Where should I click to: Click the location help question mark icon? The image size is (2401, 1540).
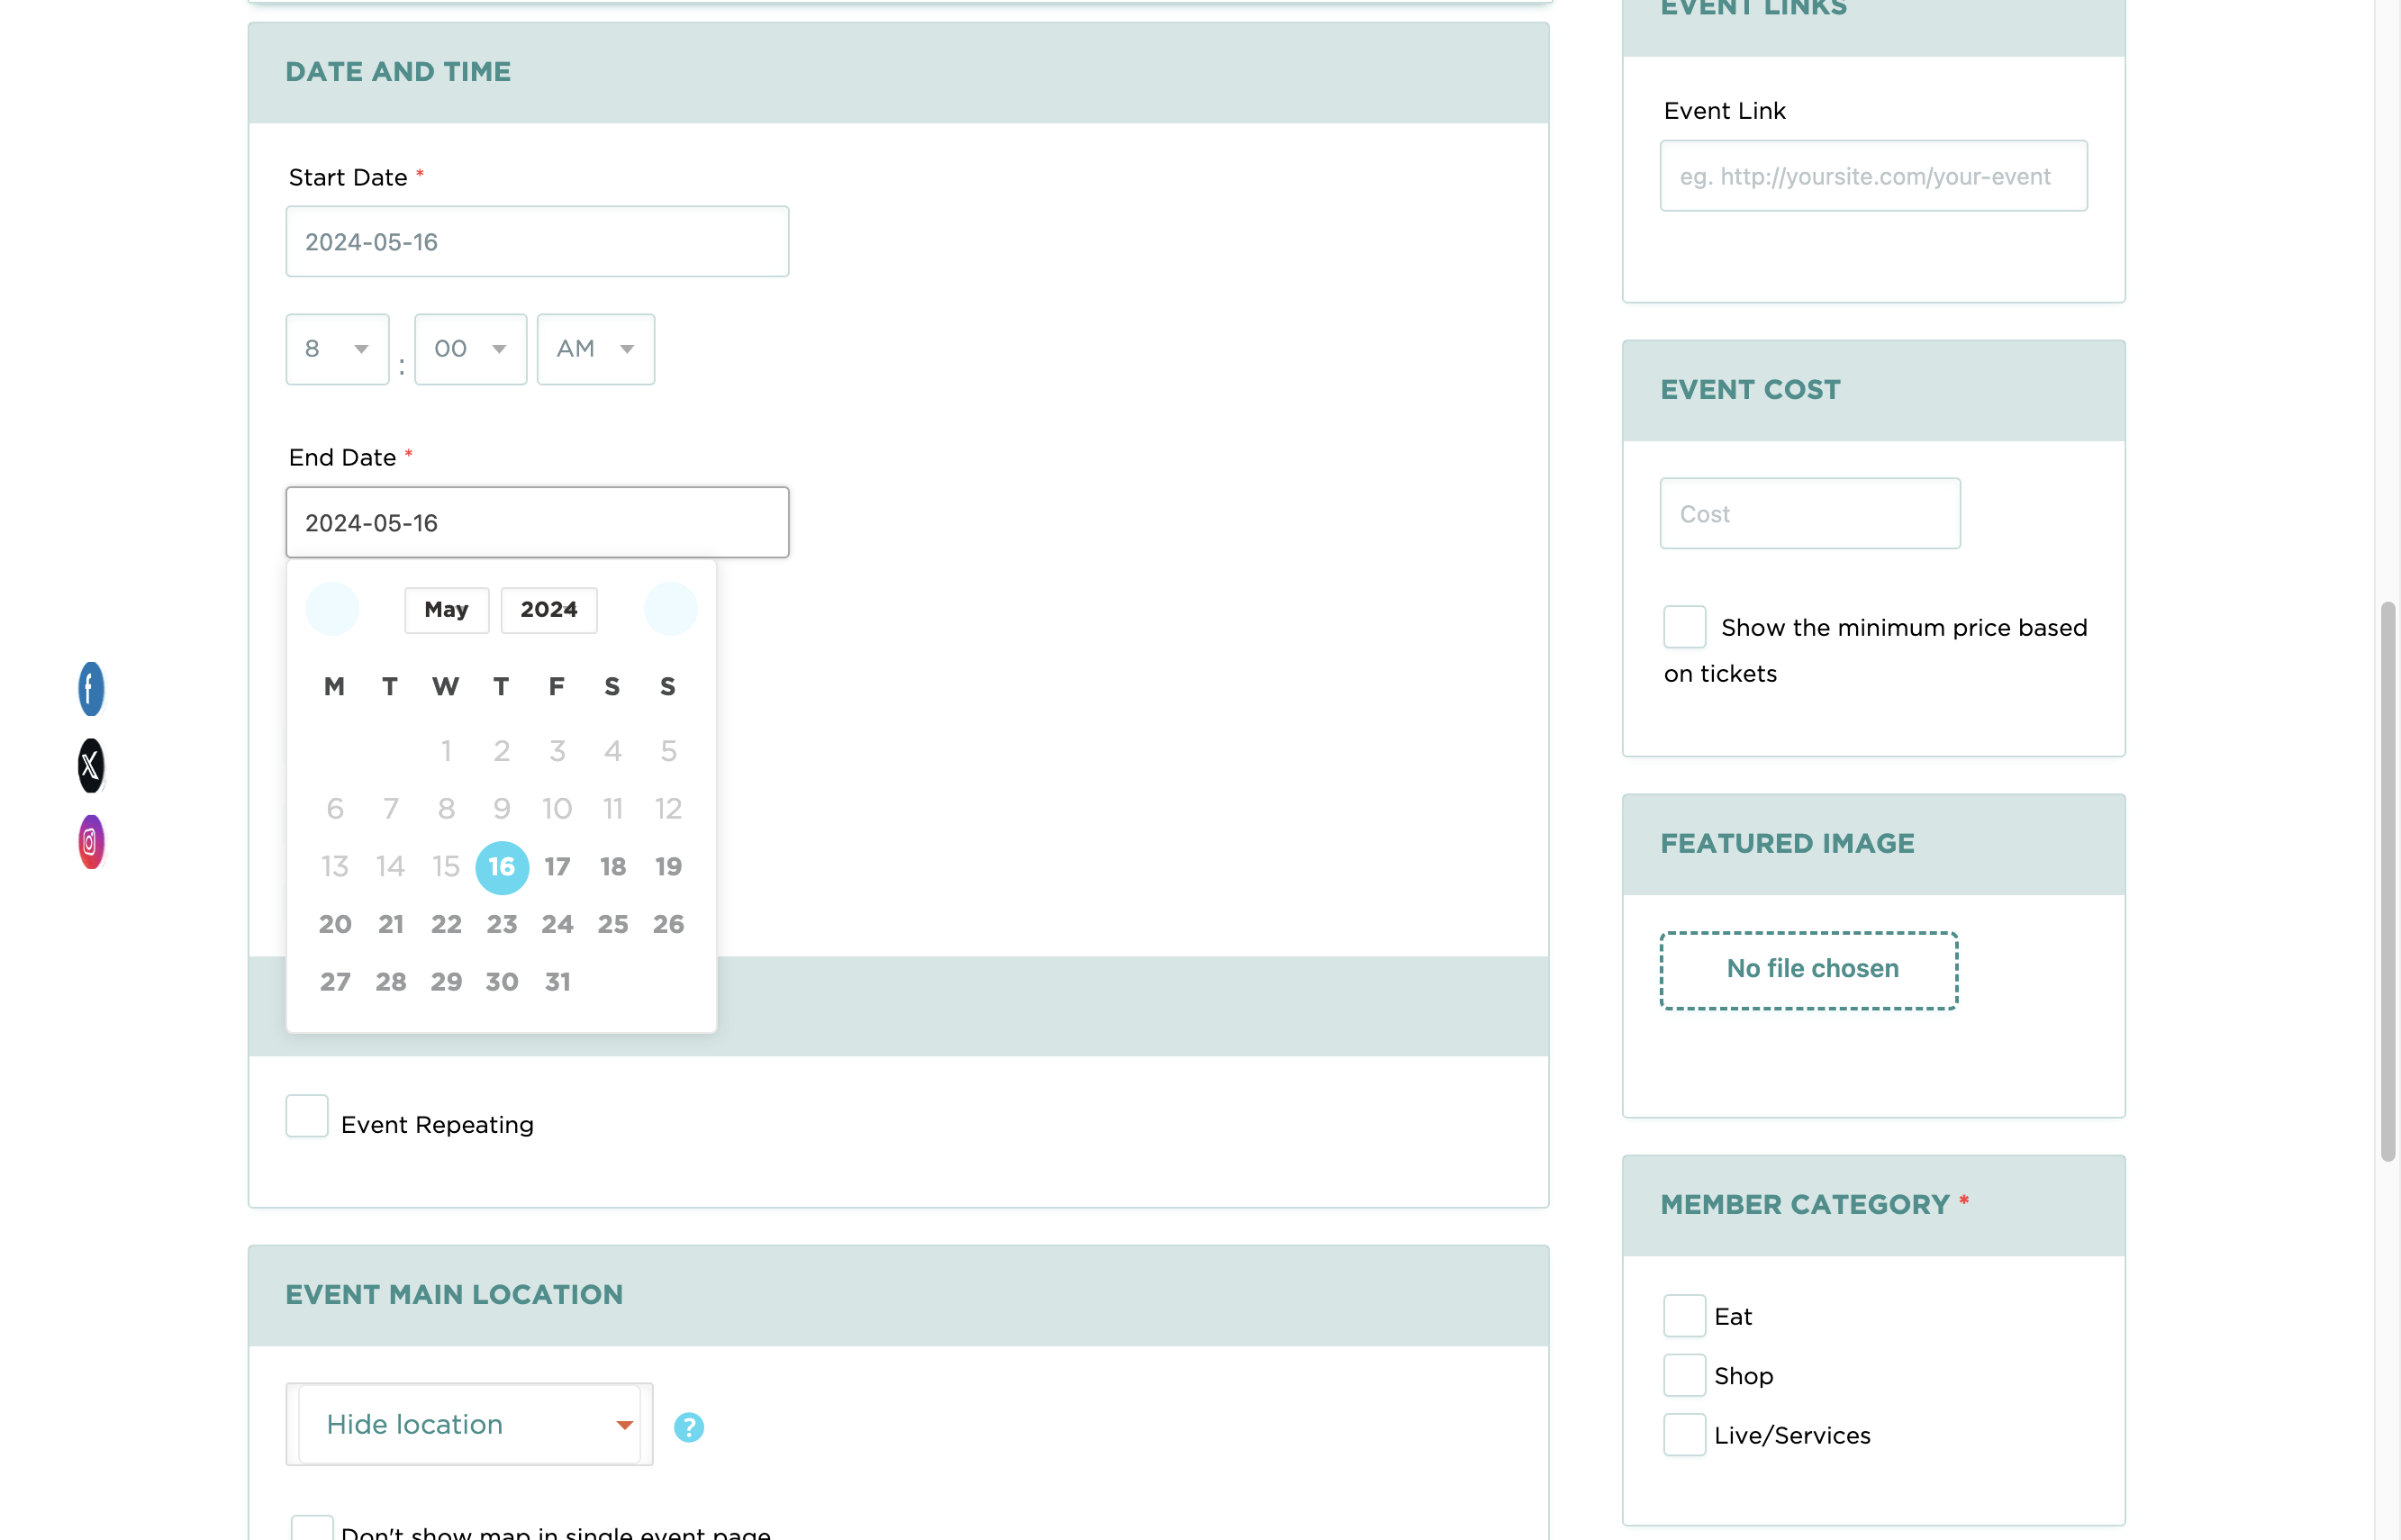pos(689,1427)
